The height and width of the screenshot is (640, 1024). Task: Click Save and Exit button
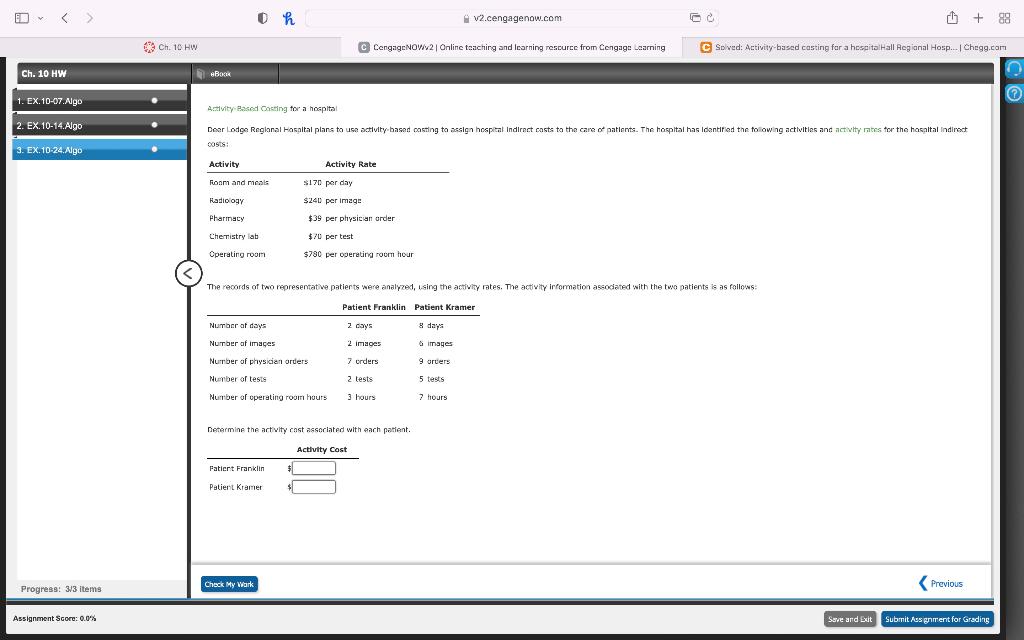[850, 619]
